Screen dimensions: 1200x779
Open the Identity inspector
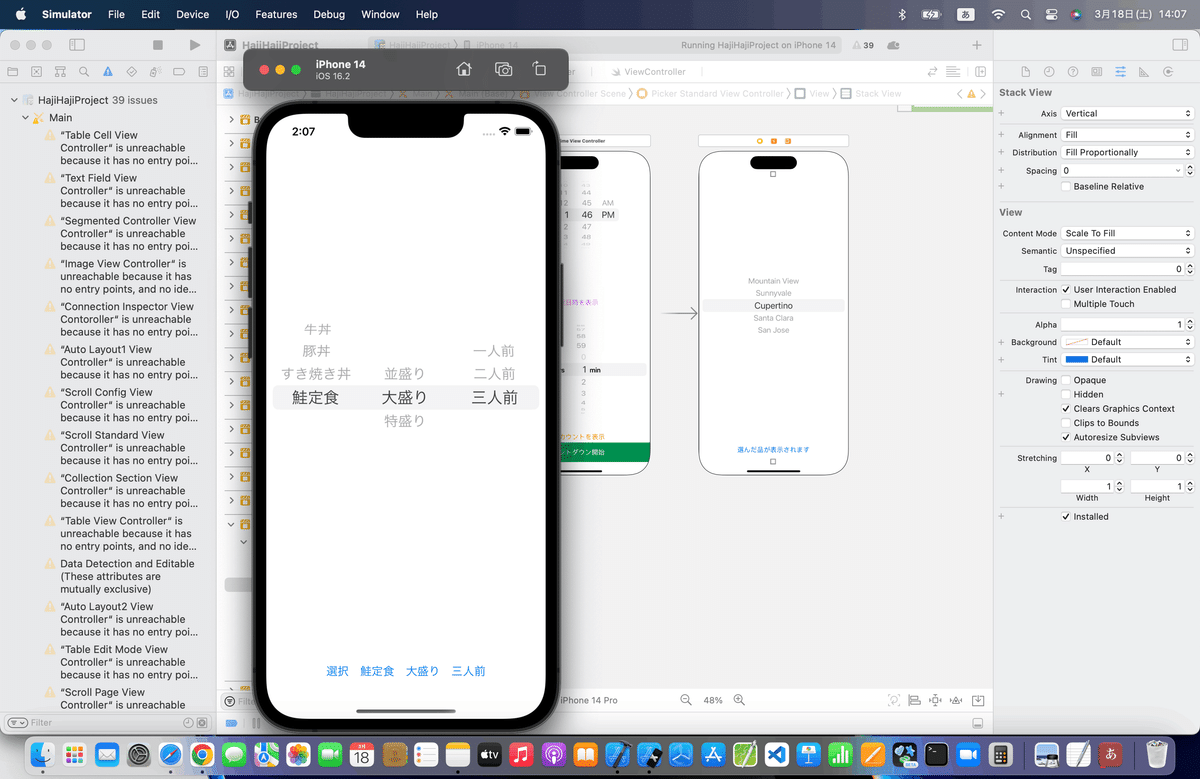pos(1097,72)
